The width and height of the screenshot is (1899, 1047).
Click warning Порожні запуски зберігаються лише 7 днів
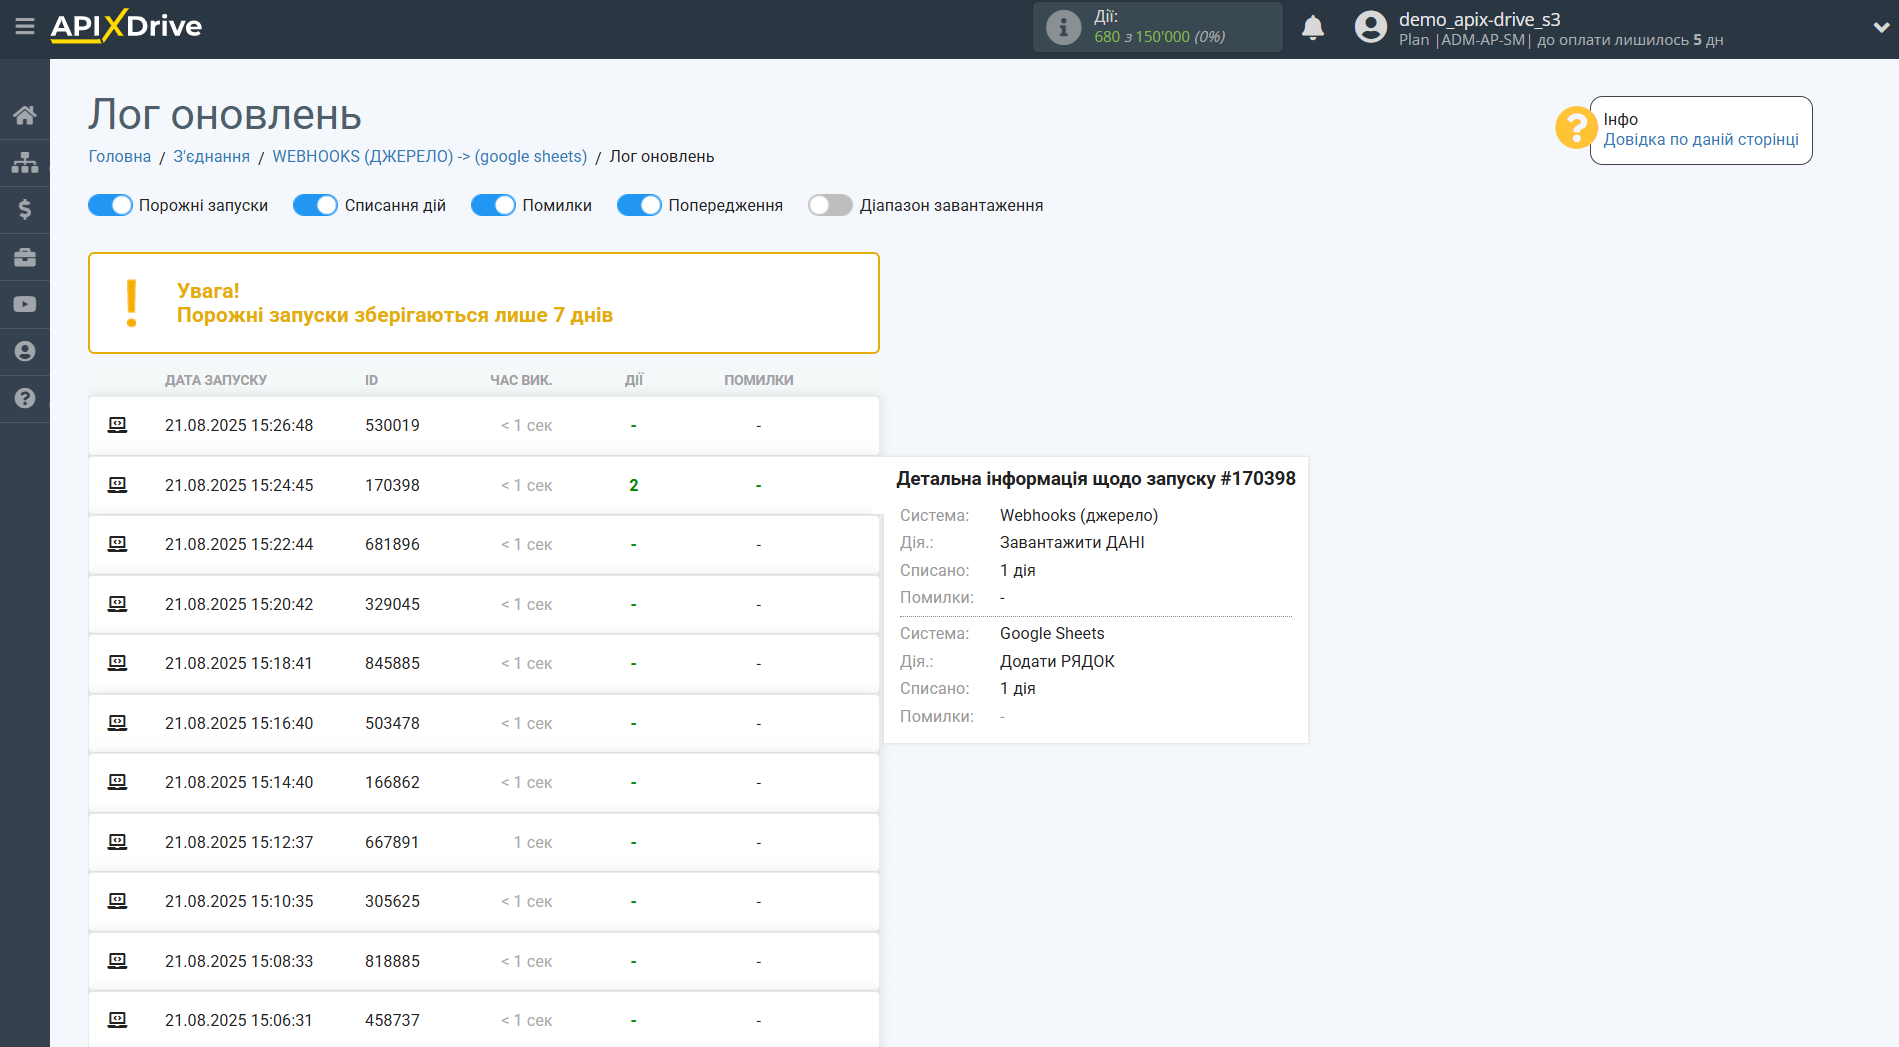(x=395, y=315)
